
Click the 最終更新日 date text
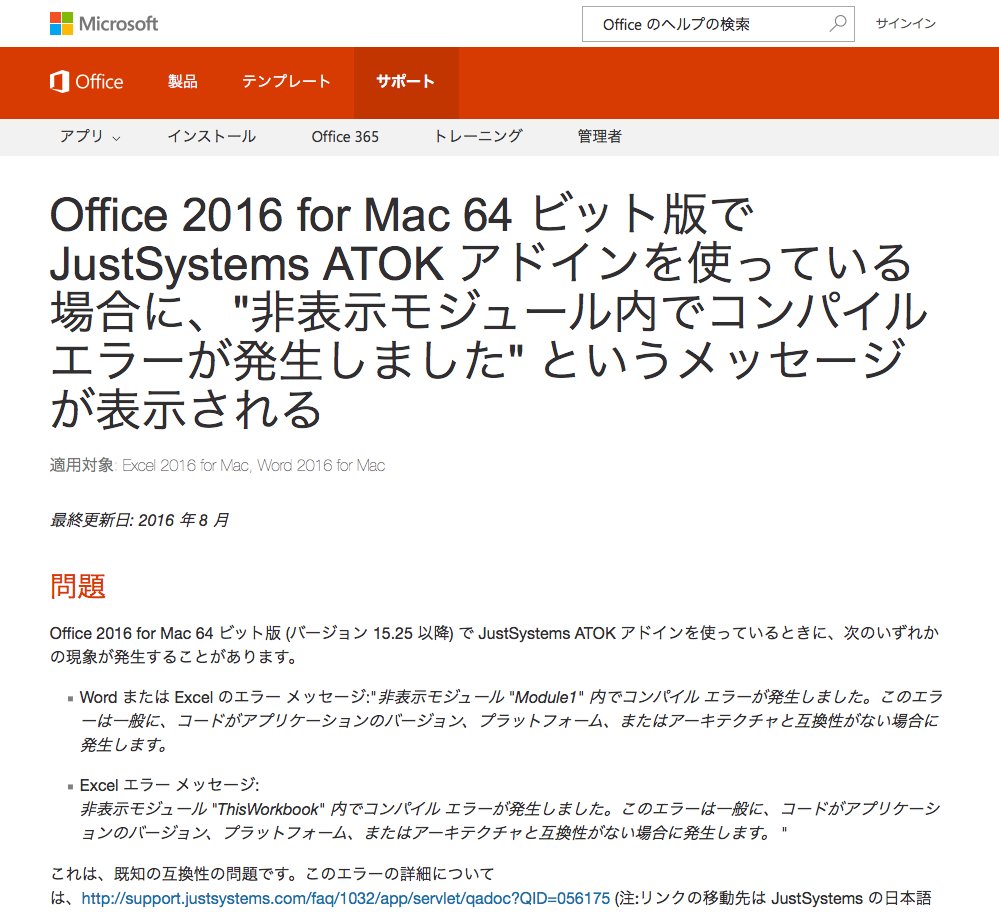(140, 521)
